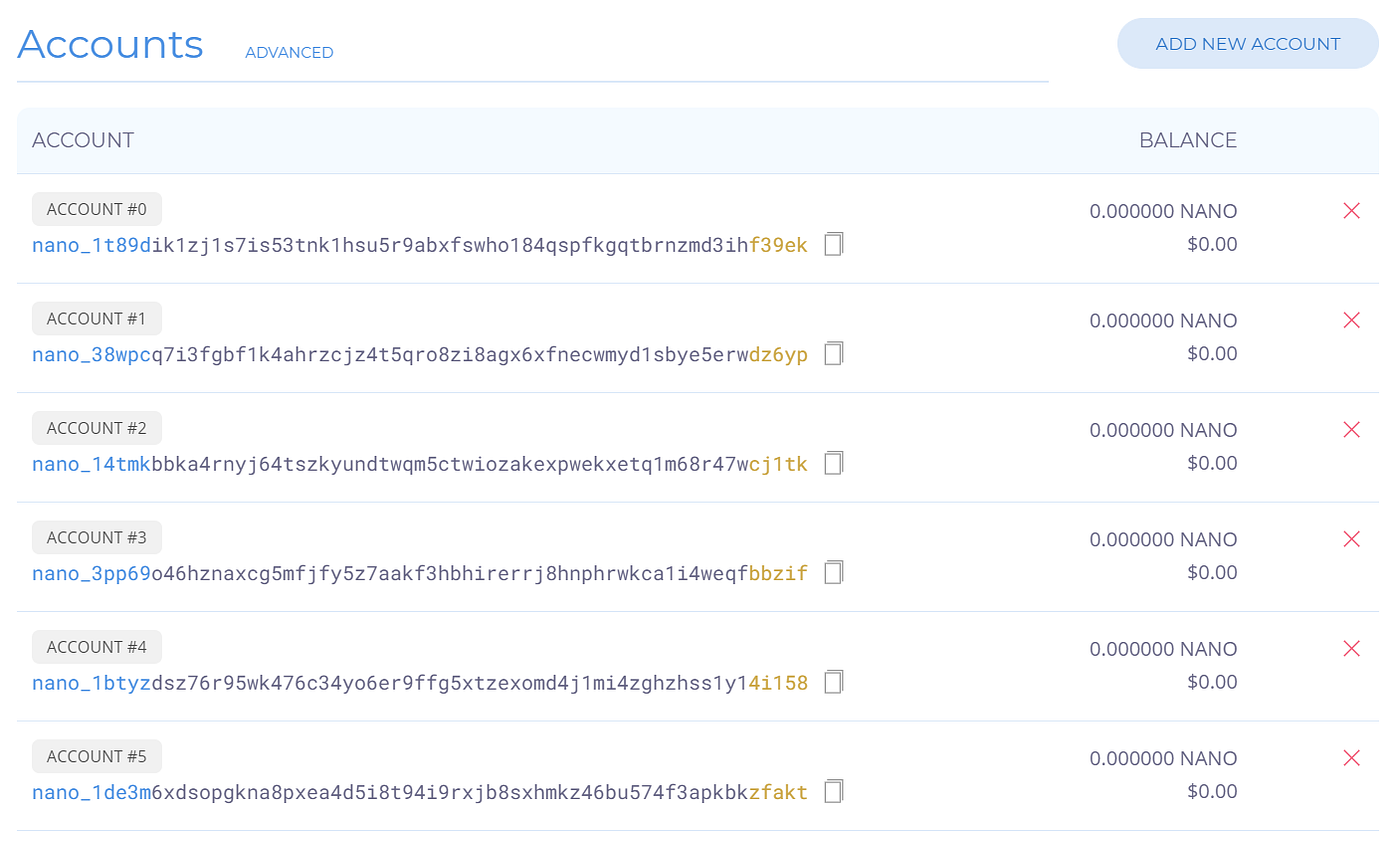Copy Account #0 address with the copy icon

point(834,244)
